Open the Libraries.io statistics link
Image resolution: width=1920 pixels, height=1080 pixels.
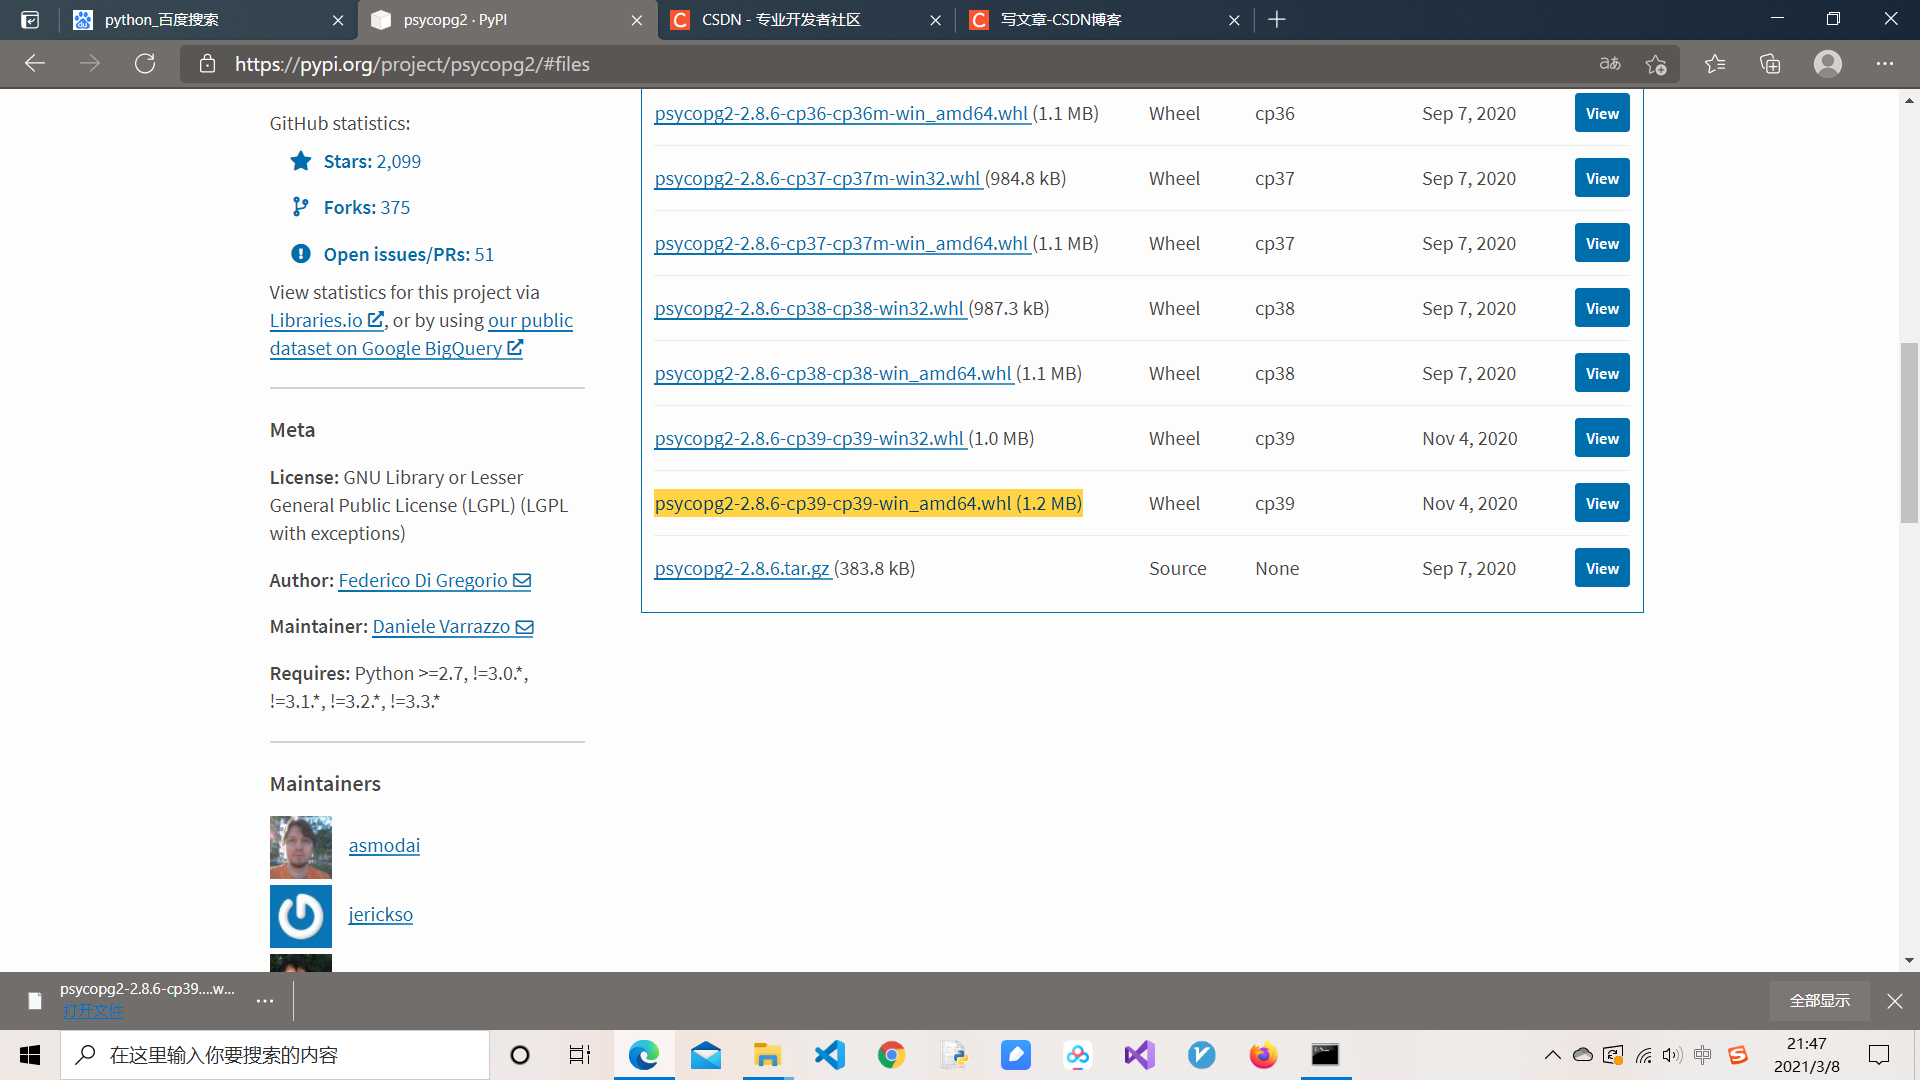pos(318,320)
